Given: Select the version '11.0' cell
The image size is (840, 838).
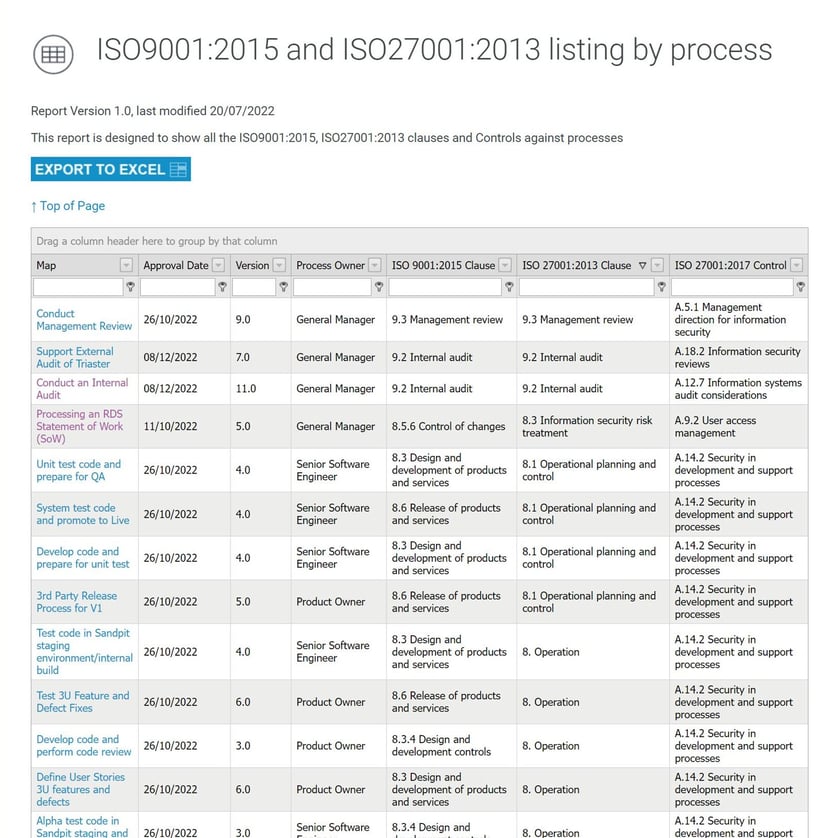Looking at the screenshot, I should 261,388.
